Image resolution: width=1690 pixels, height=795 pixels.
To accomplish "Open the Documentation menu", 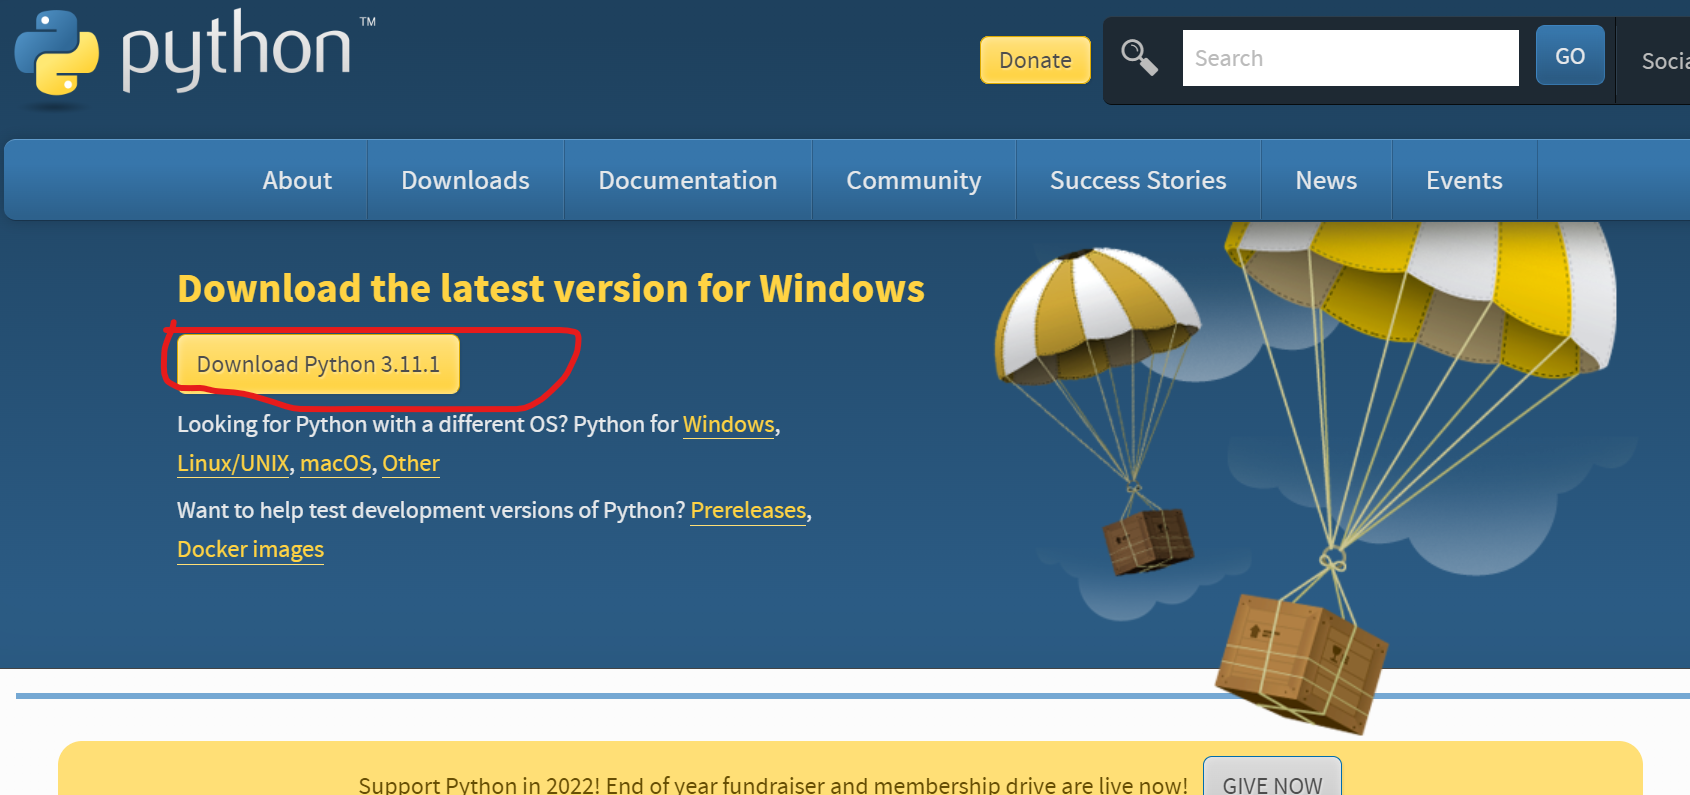I will (688, 180).
